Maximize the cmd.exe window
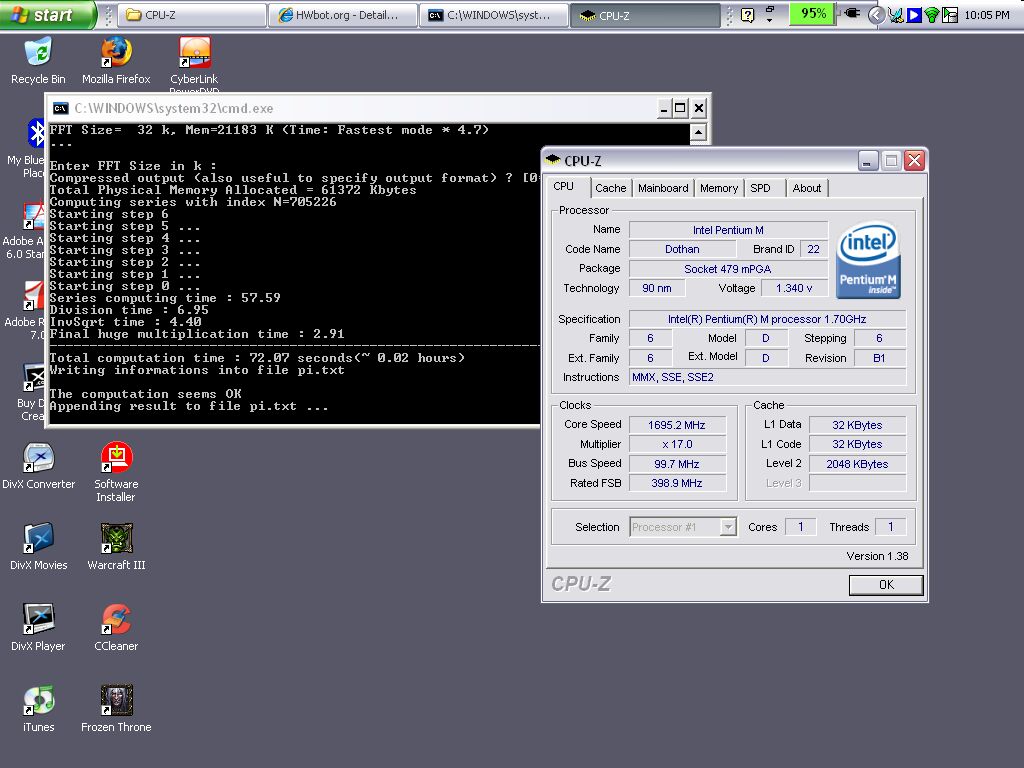 [680, 108]
